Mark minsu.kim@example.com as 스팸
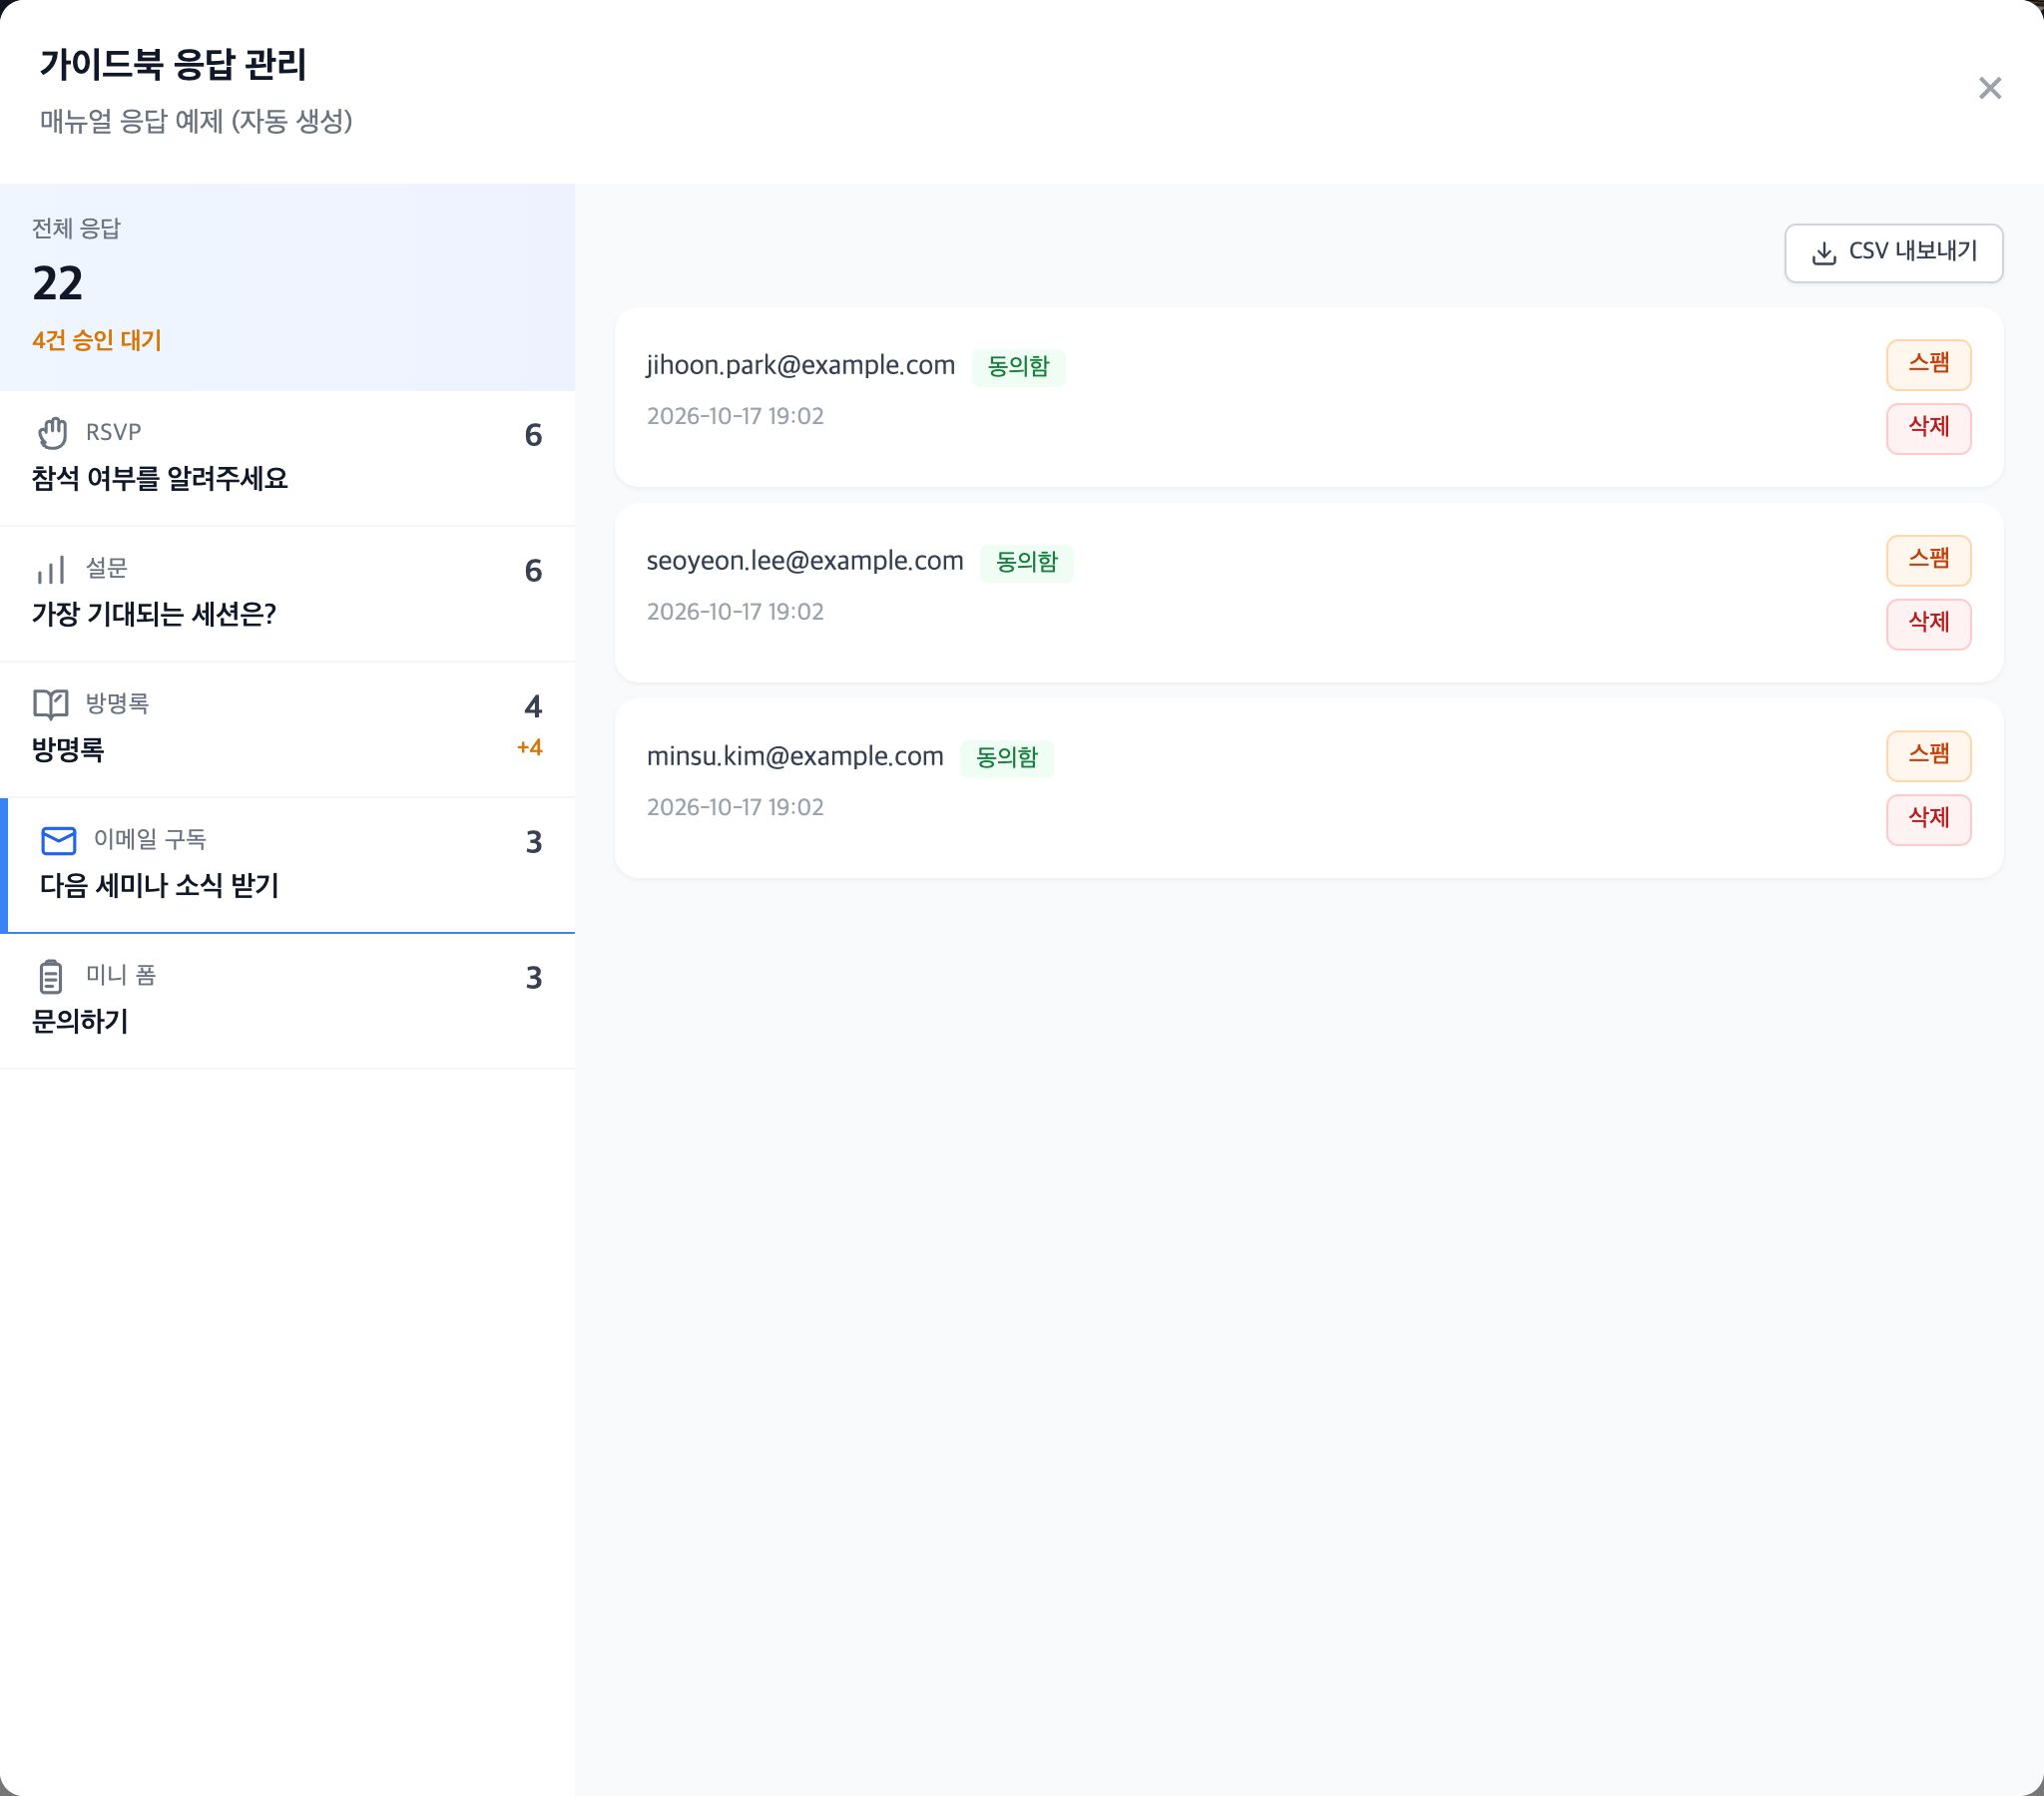 point(1928,755)
